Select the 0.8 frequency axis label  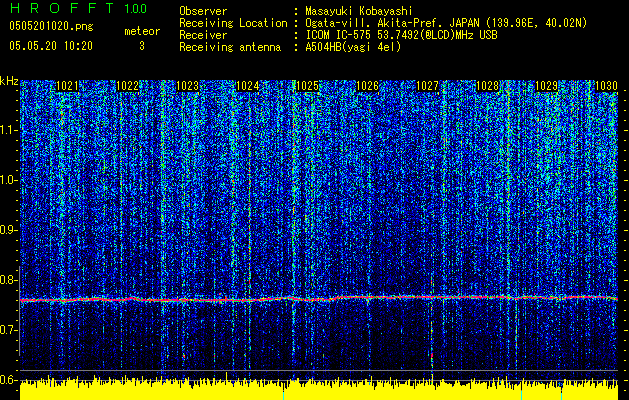[9, 280]
